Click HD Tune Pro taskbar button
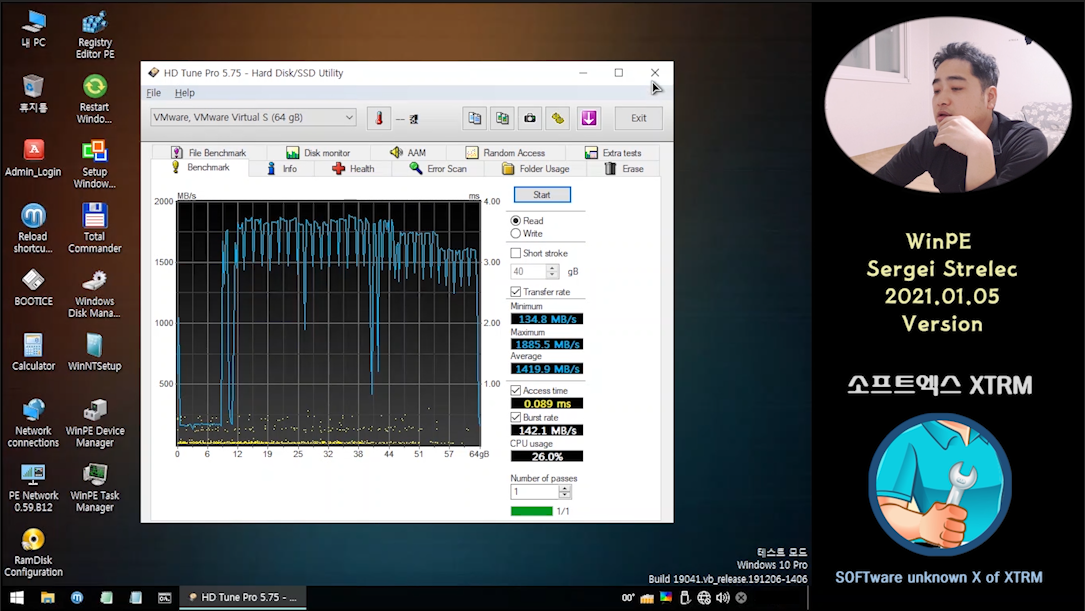Screen dimensions: 1085x611 click(x=244, y=597)
